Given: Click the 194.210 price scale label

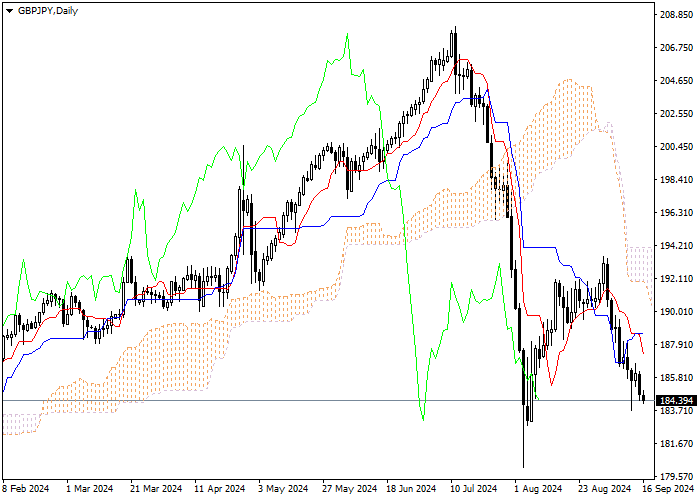Looking at the screenshot, I should (x=676, y=246).
